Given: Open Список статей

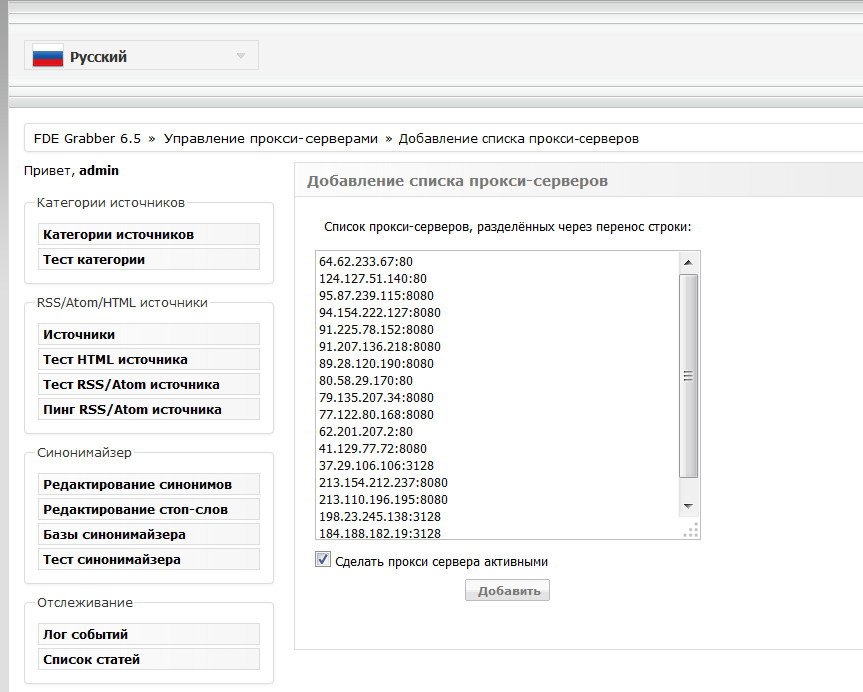Looking at the screenshot, I should pos(149,660).
